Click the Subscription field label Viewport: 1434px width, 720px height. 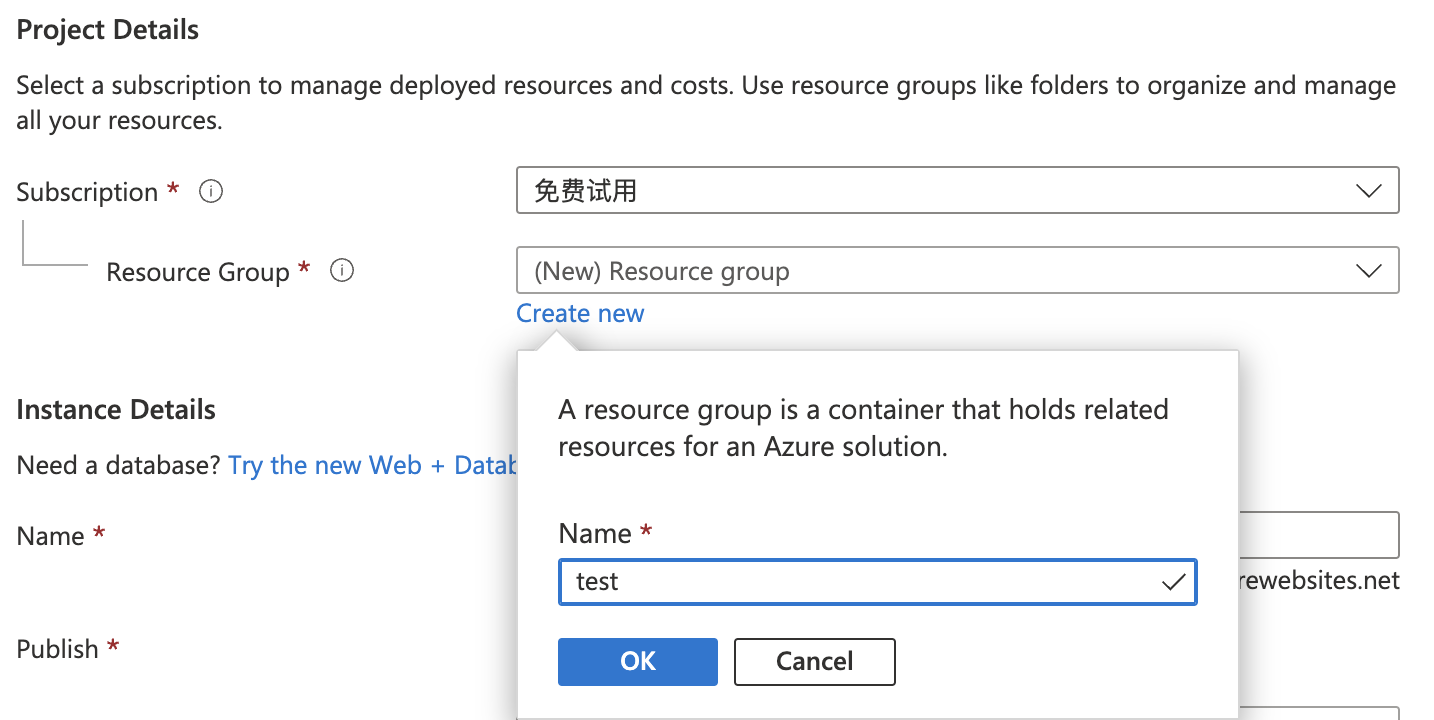(87, 192)
